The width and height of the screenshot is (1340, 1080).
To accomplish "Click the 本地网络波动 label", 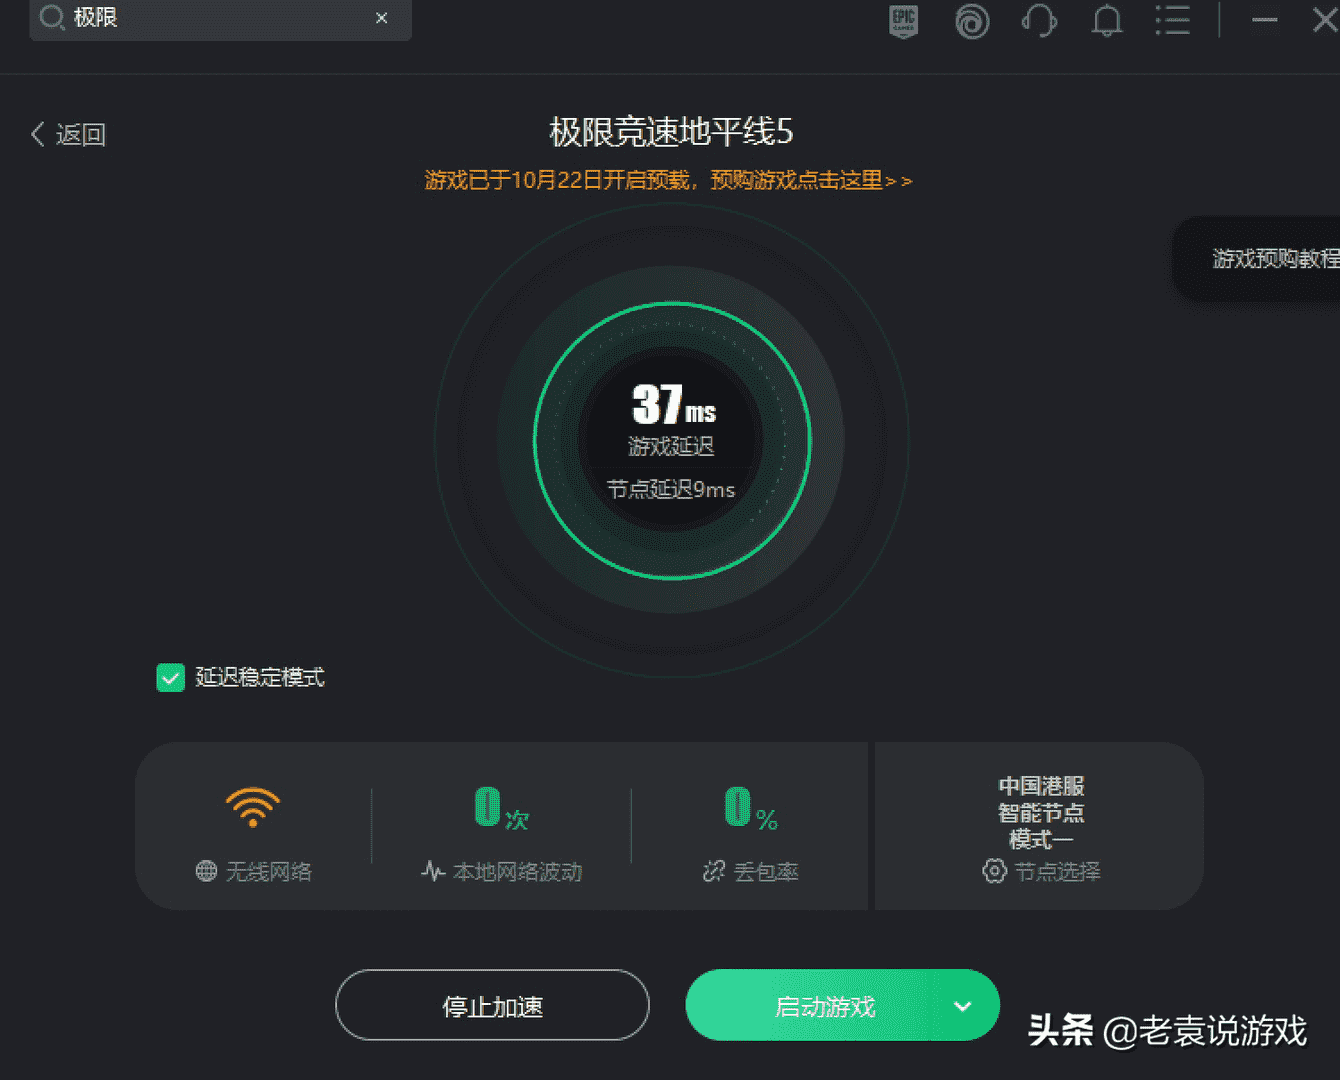I will coord(517,872).
